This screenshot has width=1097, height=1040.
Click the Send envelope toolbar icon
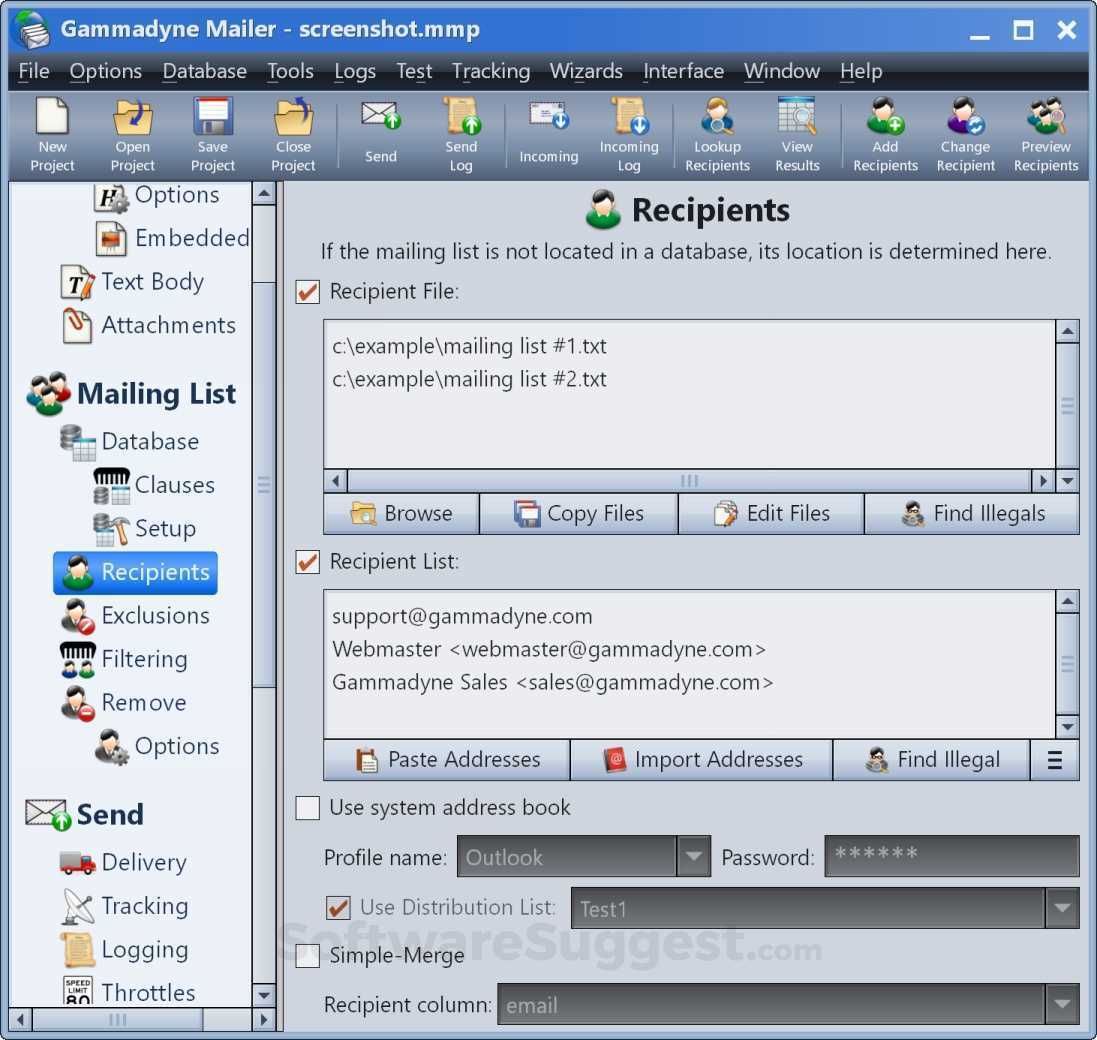click(x=381, y=133)
